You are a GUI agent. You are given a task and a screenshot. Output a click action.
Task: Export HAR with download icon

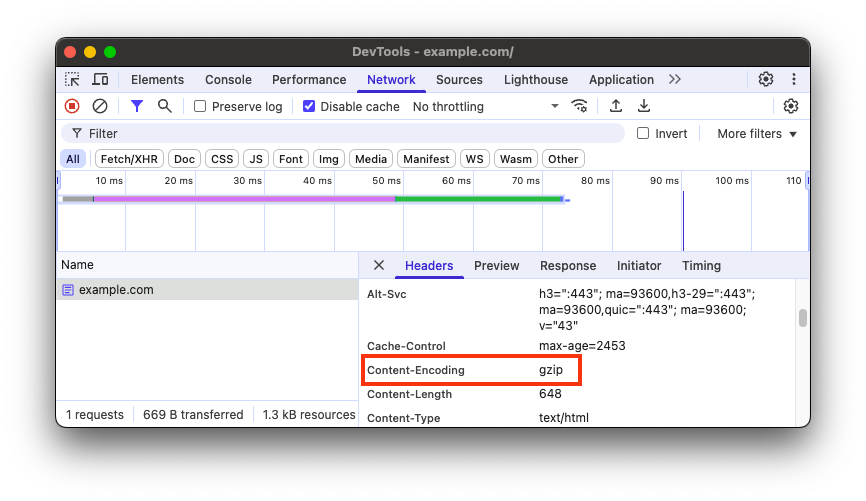coord(644,106)
